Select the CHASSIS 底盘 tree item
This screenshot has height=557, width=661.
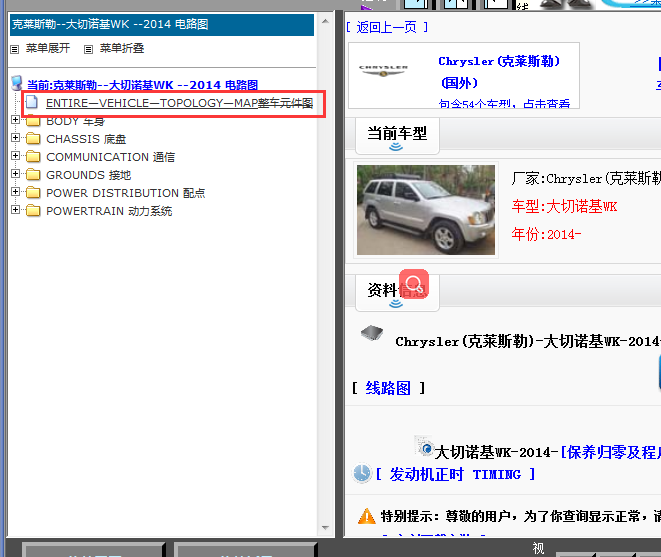[x=86, y=139]
